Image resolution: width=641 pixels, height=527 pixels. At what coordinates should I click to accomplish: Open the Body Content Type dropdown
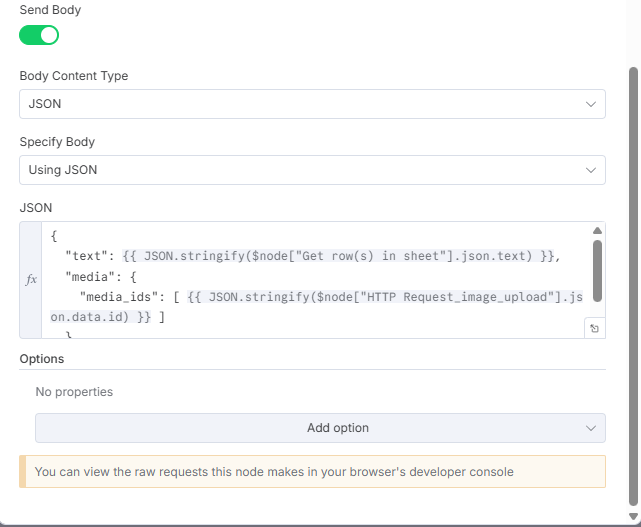312,104
